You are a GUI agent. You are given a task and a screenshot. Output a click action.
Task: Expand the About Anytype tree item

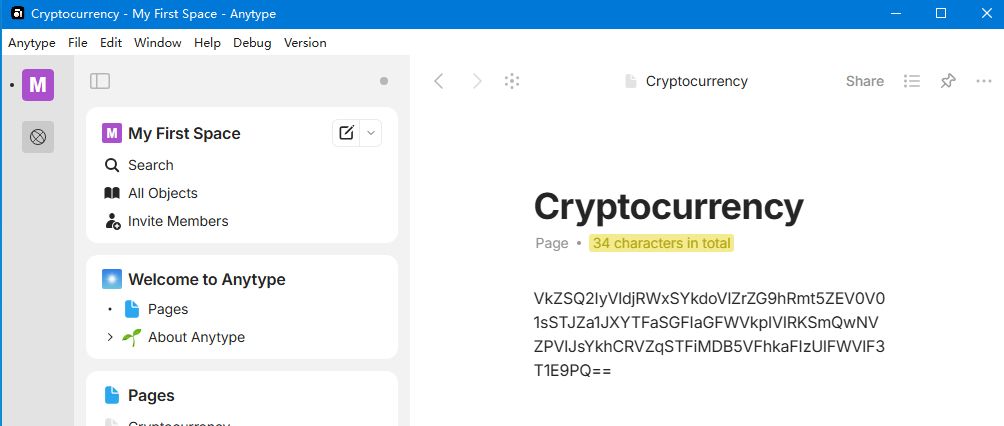coord(110,337)
